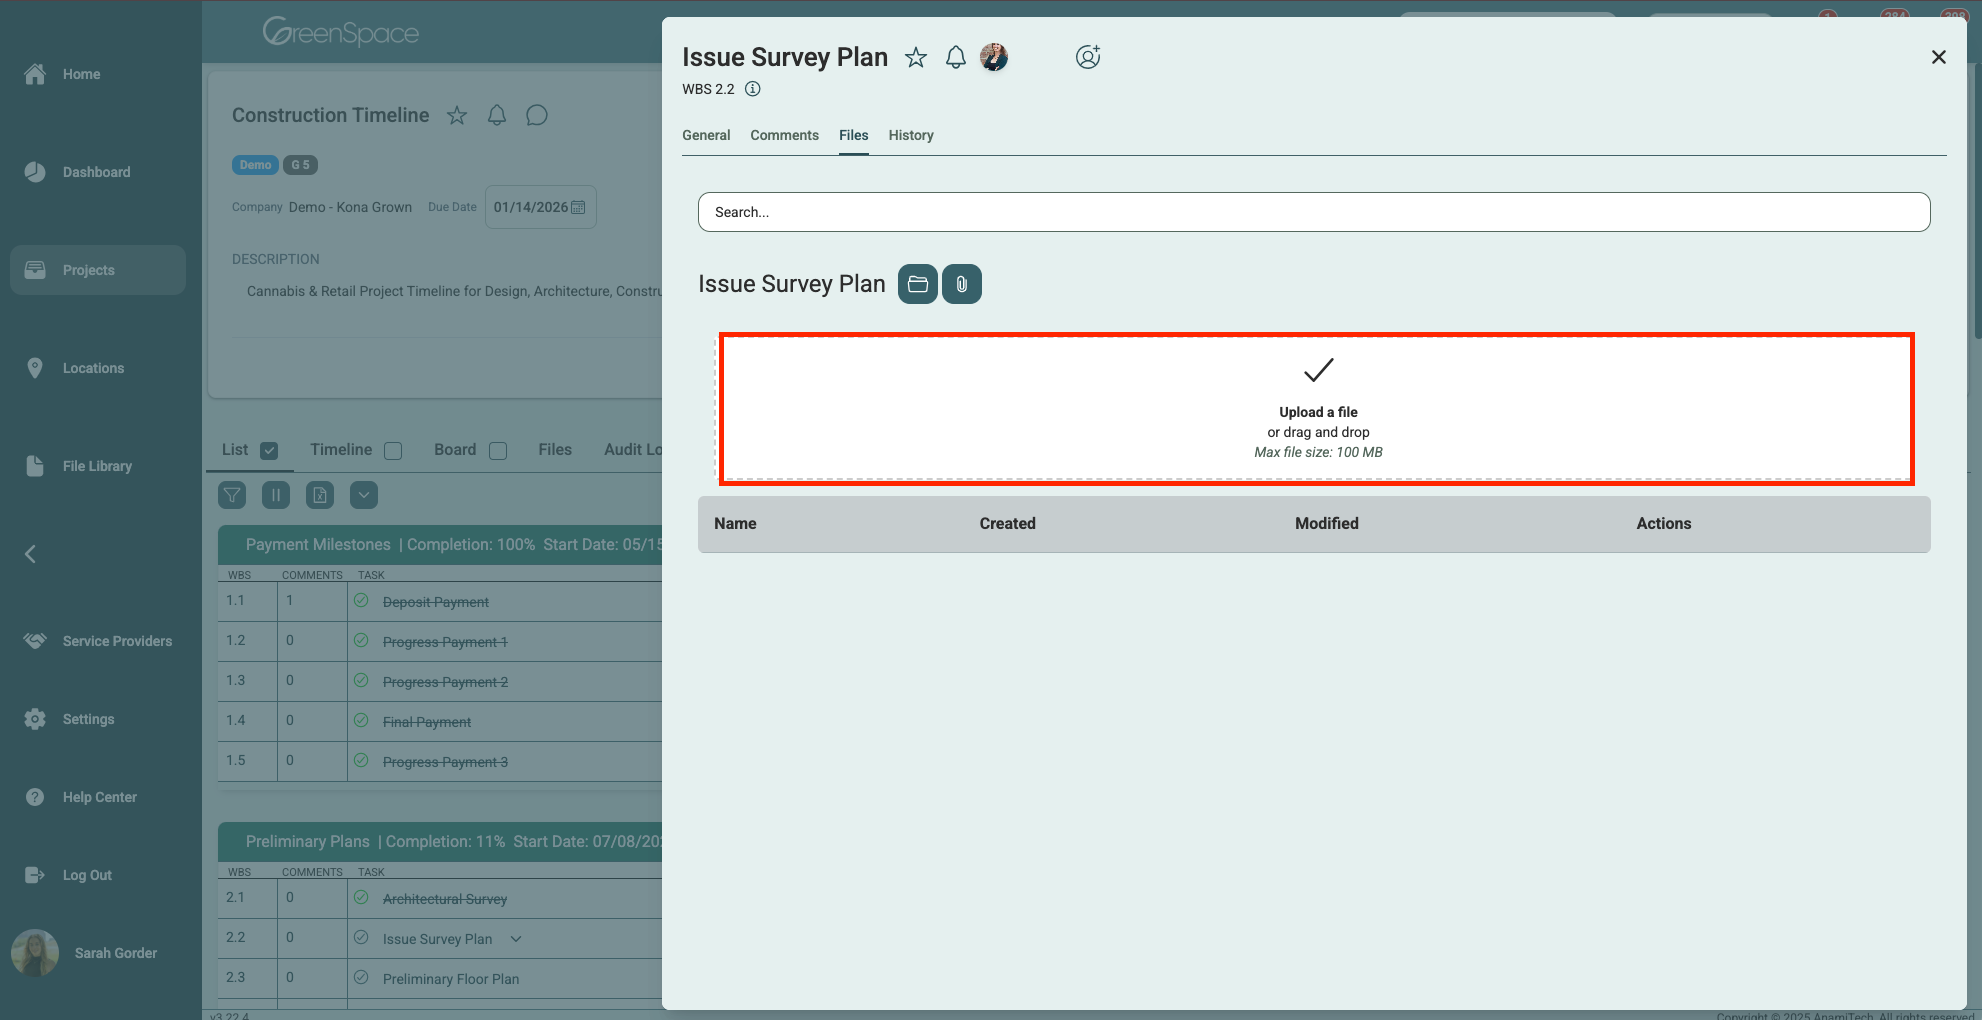Image resolution: width=1982 pixels, height=1020 pixels.
Task: Open Sarah Gorder profile avatar
Action: pyautogui.click(x=35, y=953)
